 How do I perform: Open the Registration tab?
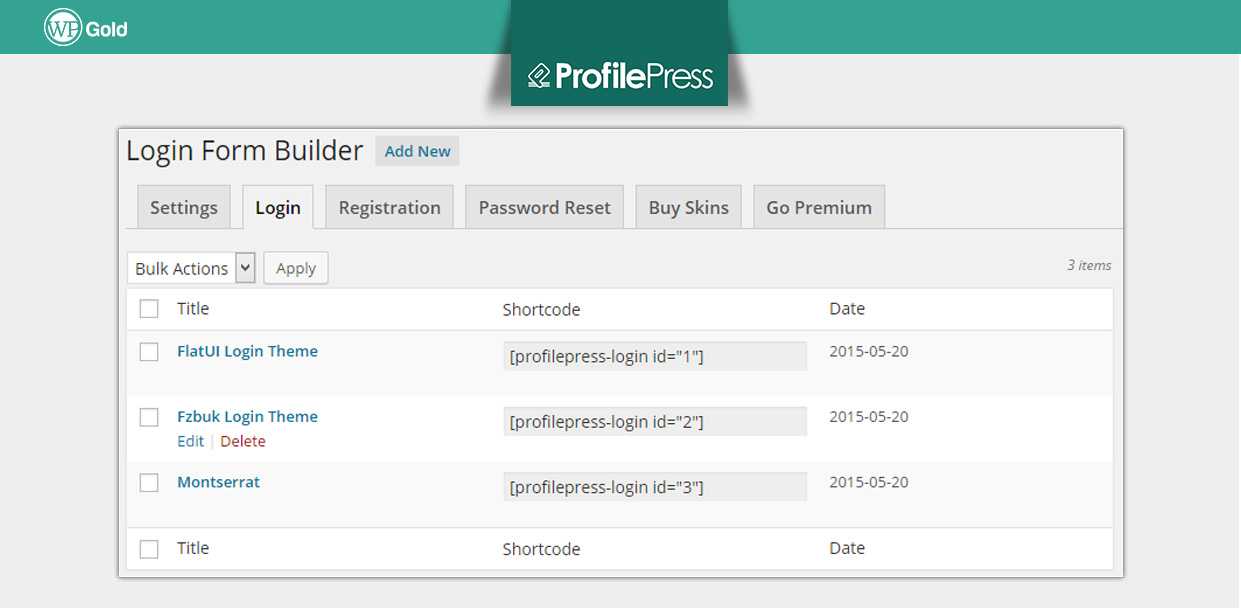pos(389,207)
